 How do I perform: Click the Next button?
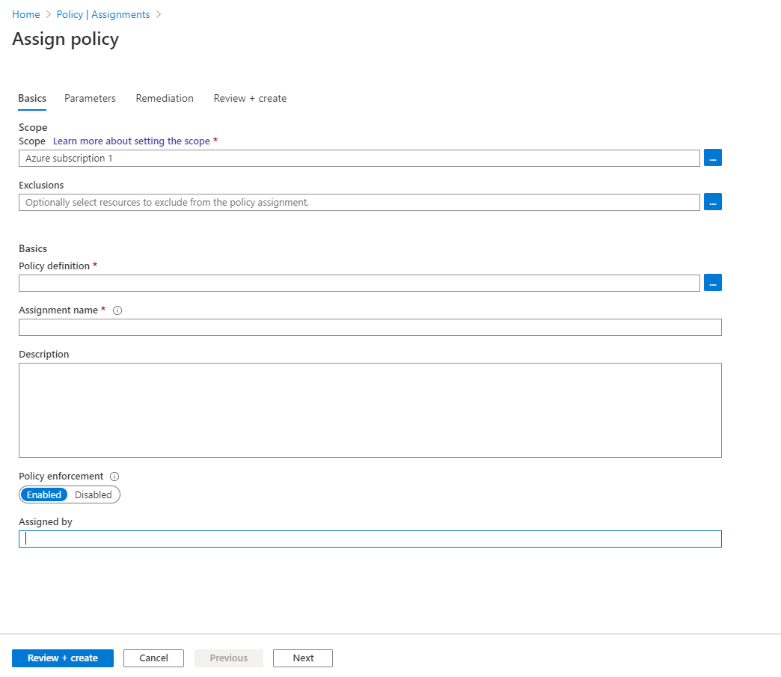(x=303, y=658)
